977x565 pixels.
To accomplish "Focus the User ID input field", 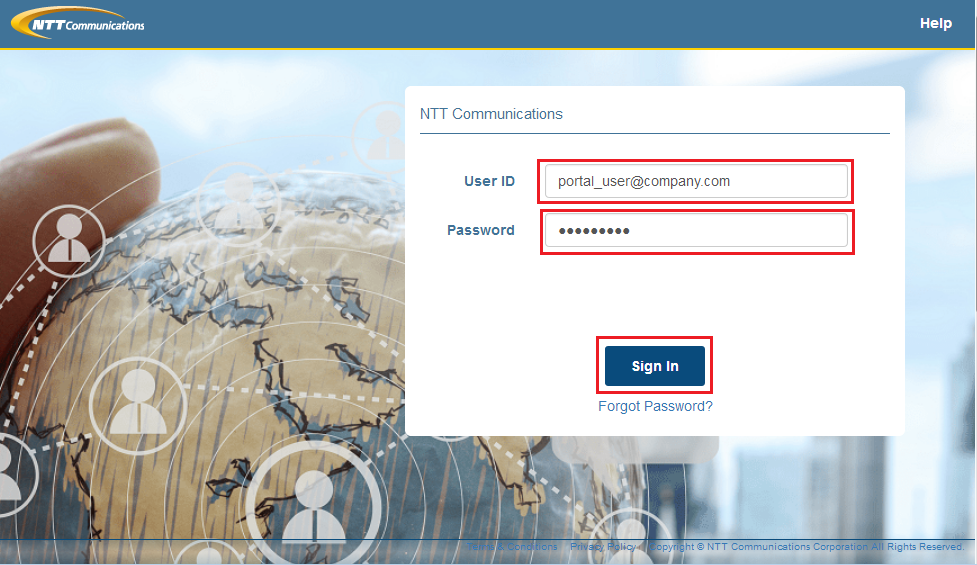I will pos(696,181).
